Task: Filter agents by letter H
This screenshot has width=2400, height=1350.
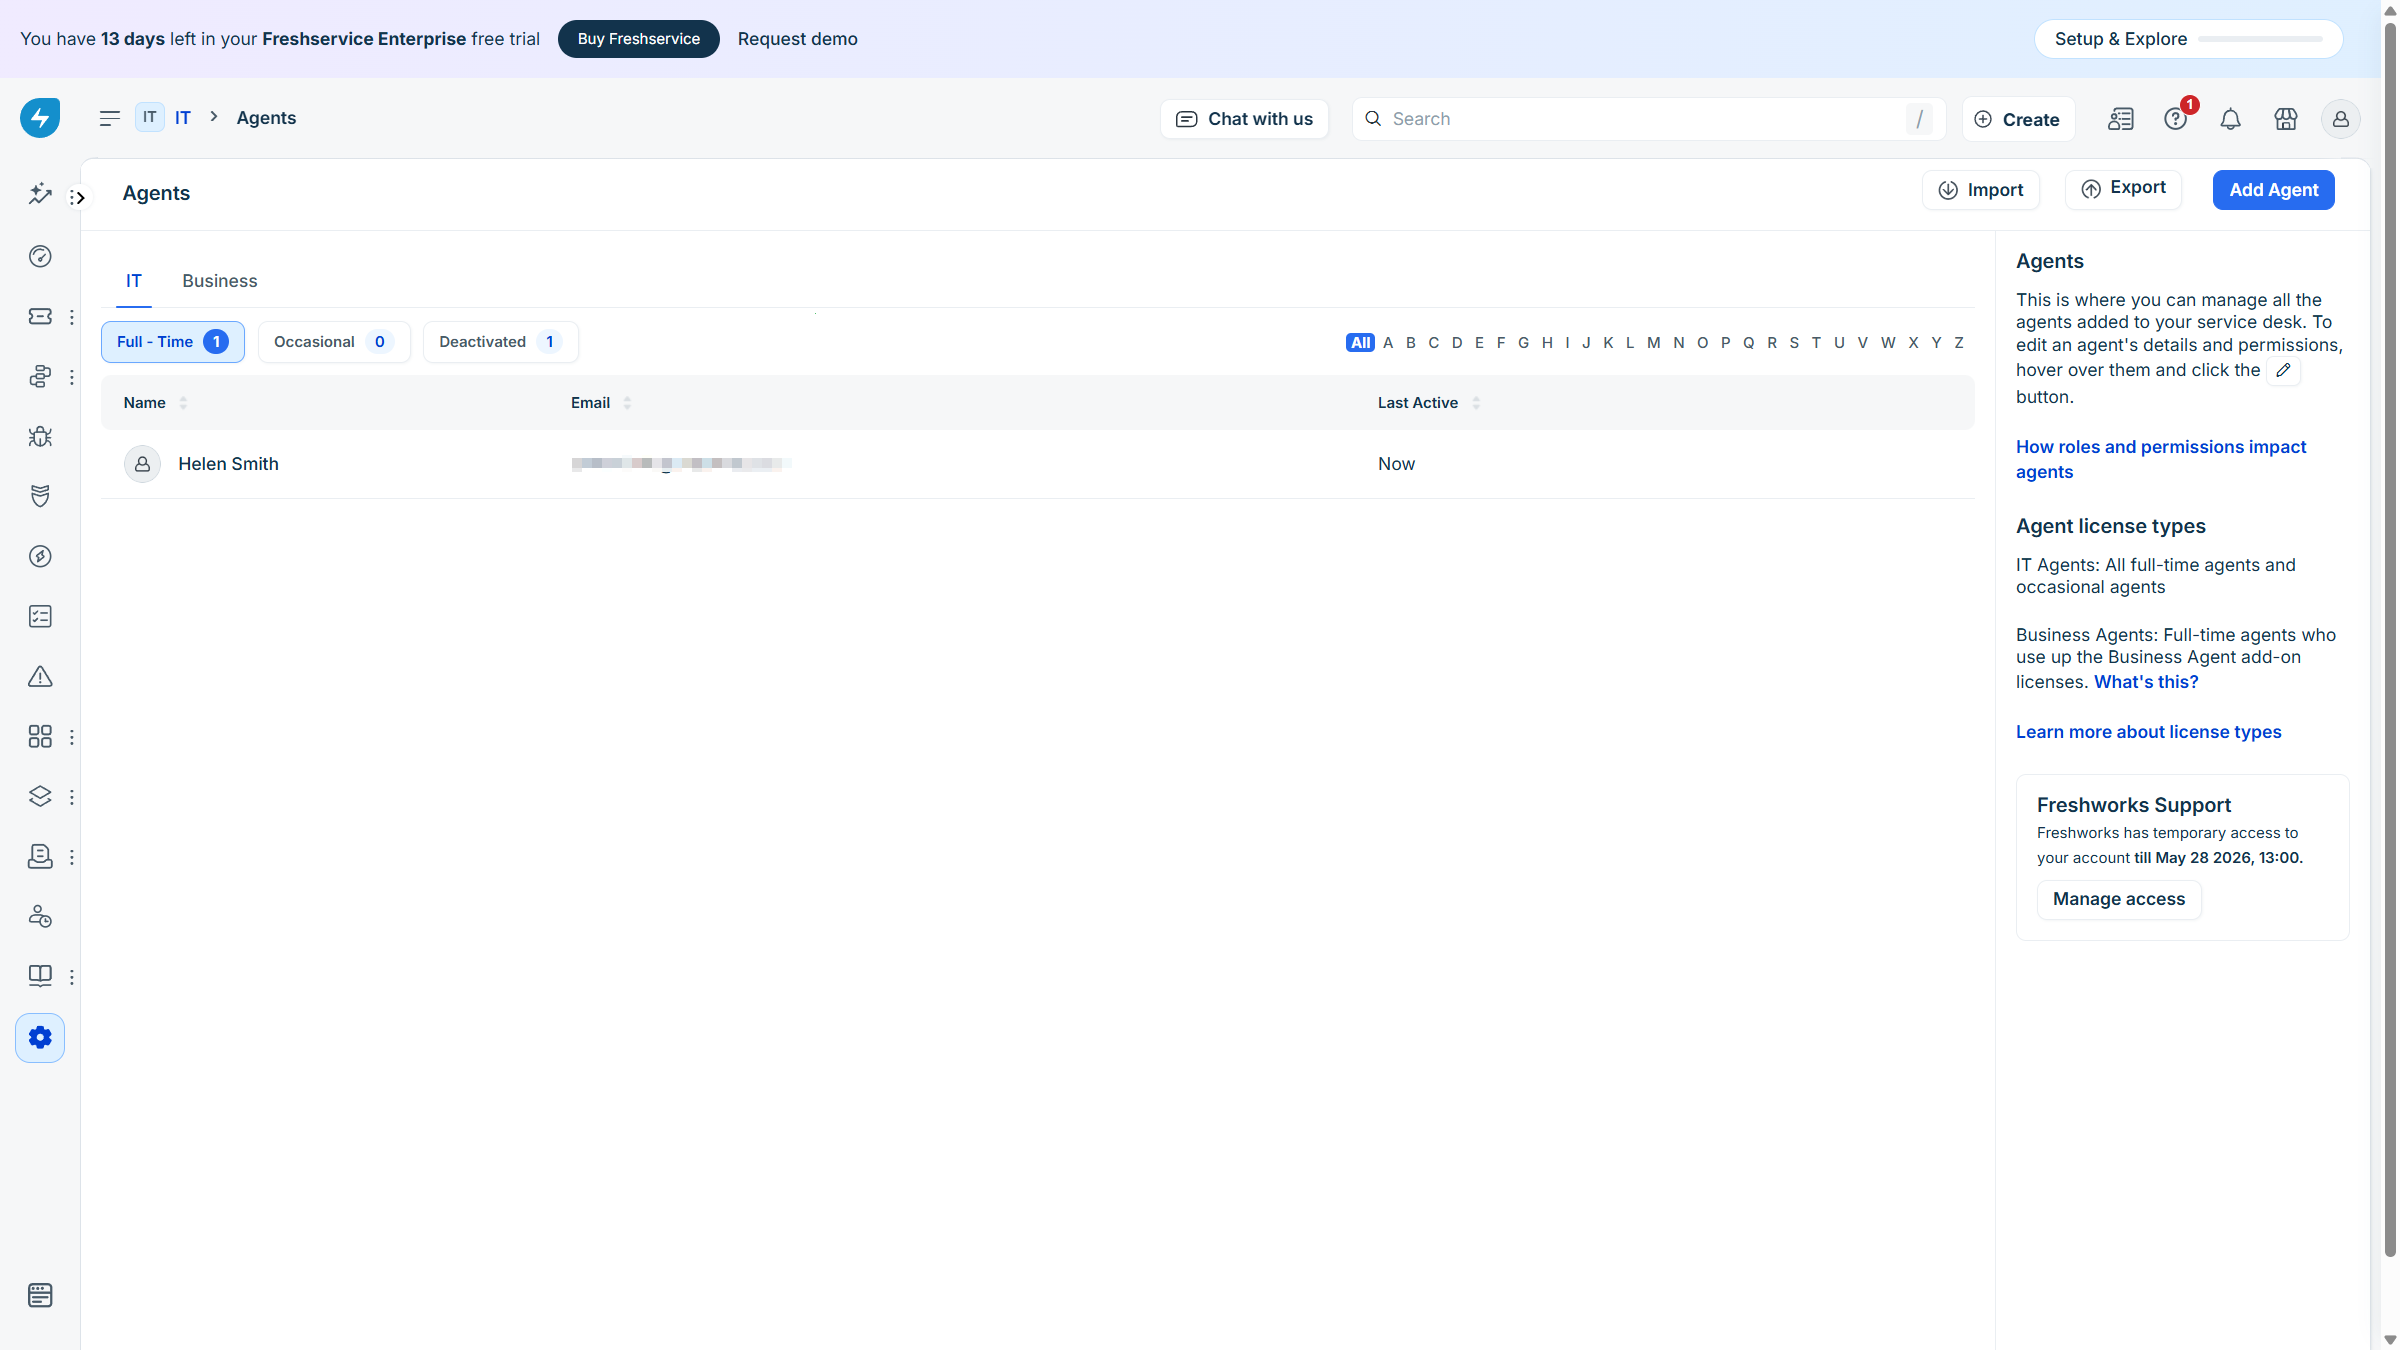Action: coord(1547,343)
